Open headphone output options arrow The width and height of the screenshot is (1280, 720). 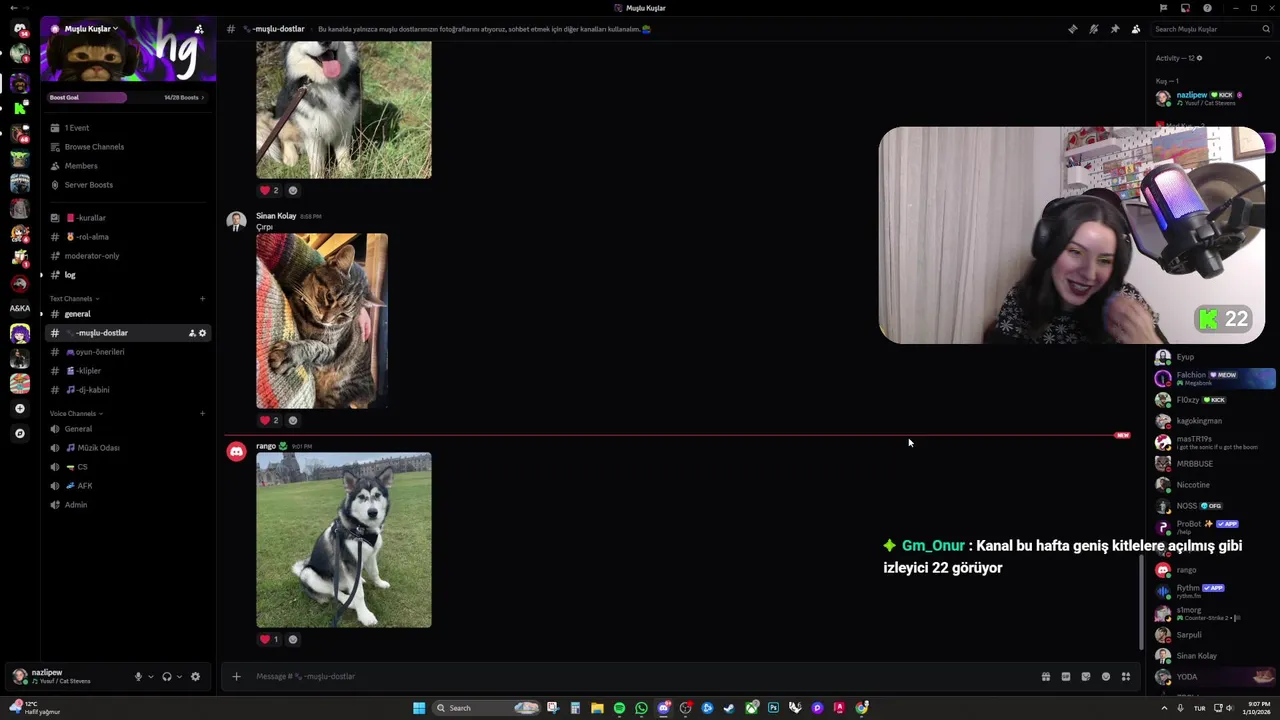point(179,676)
